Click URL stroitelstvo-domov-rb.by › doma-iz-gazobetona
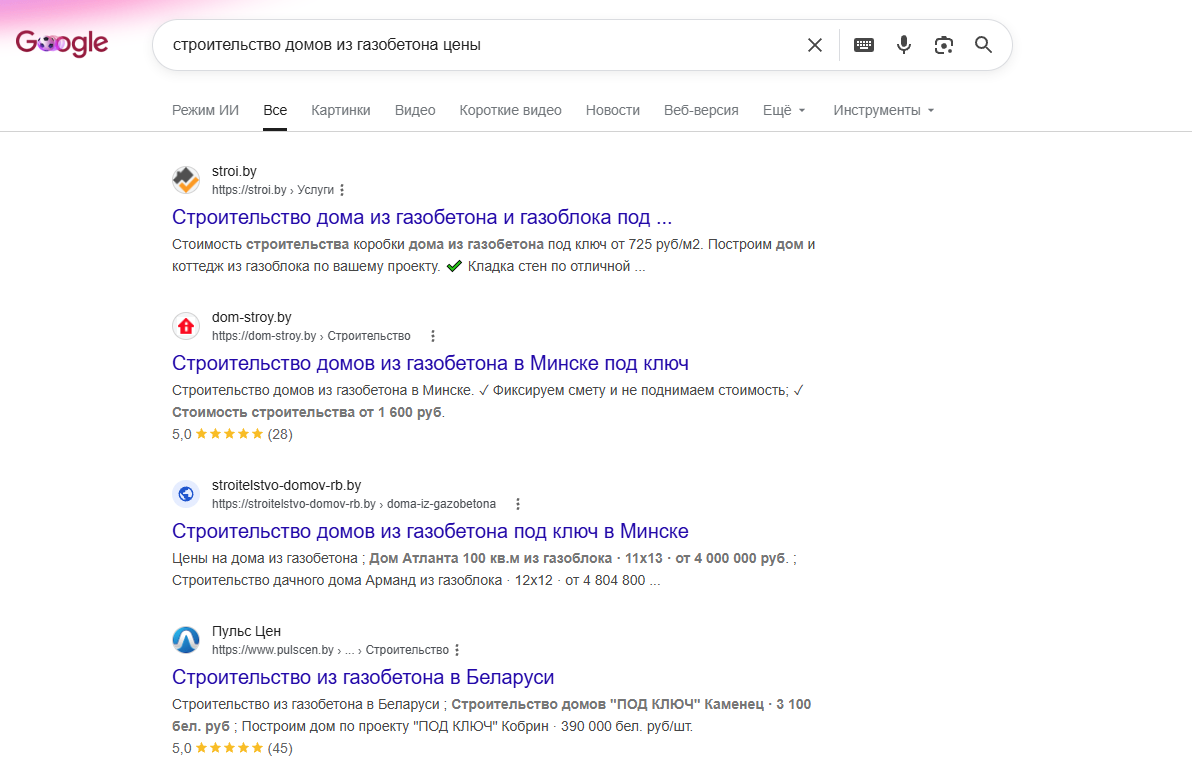 [x=353, y=504]
